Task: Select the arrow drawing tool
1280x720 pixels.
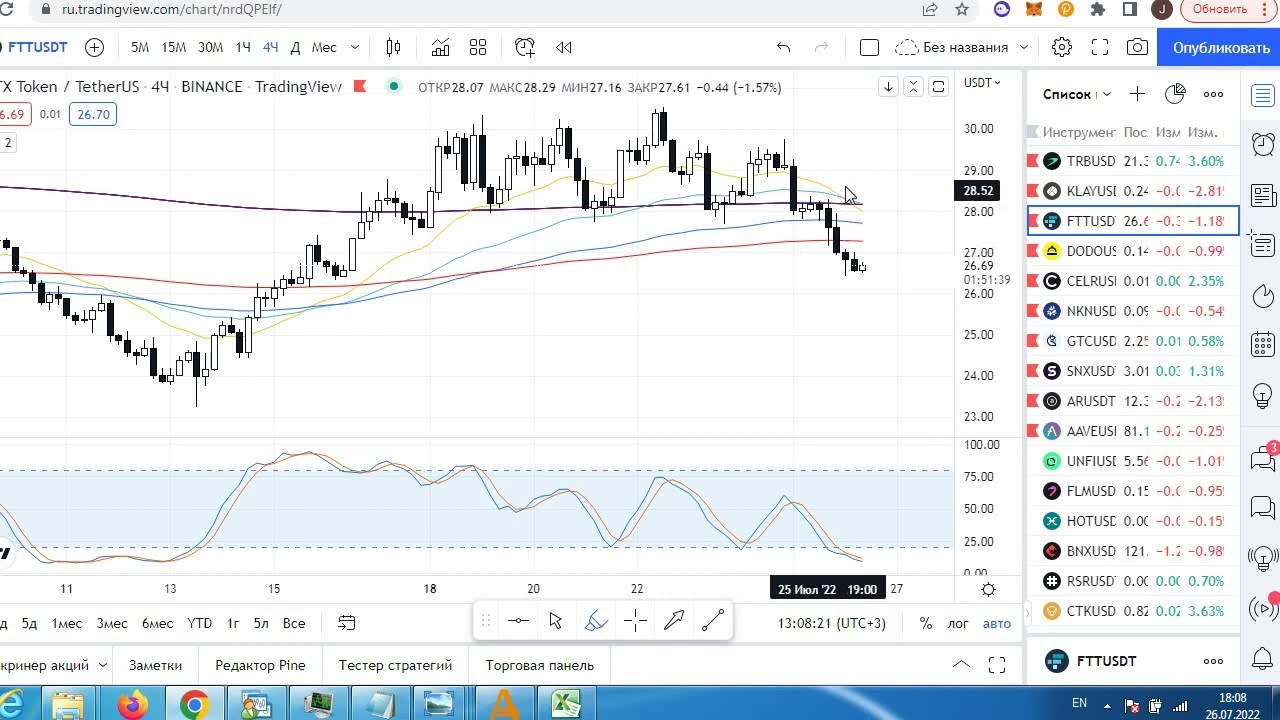Action: [x=674, y=622]
